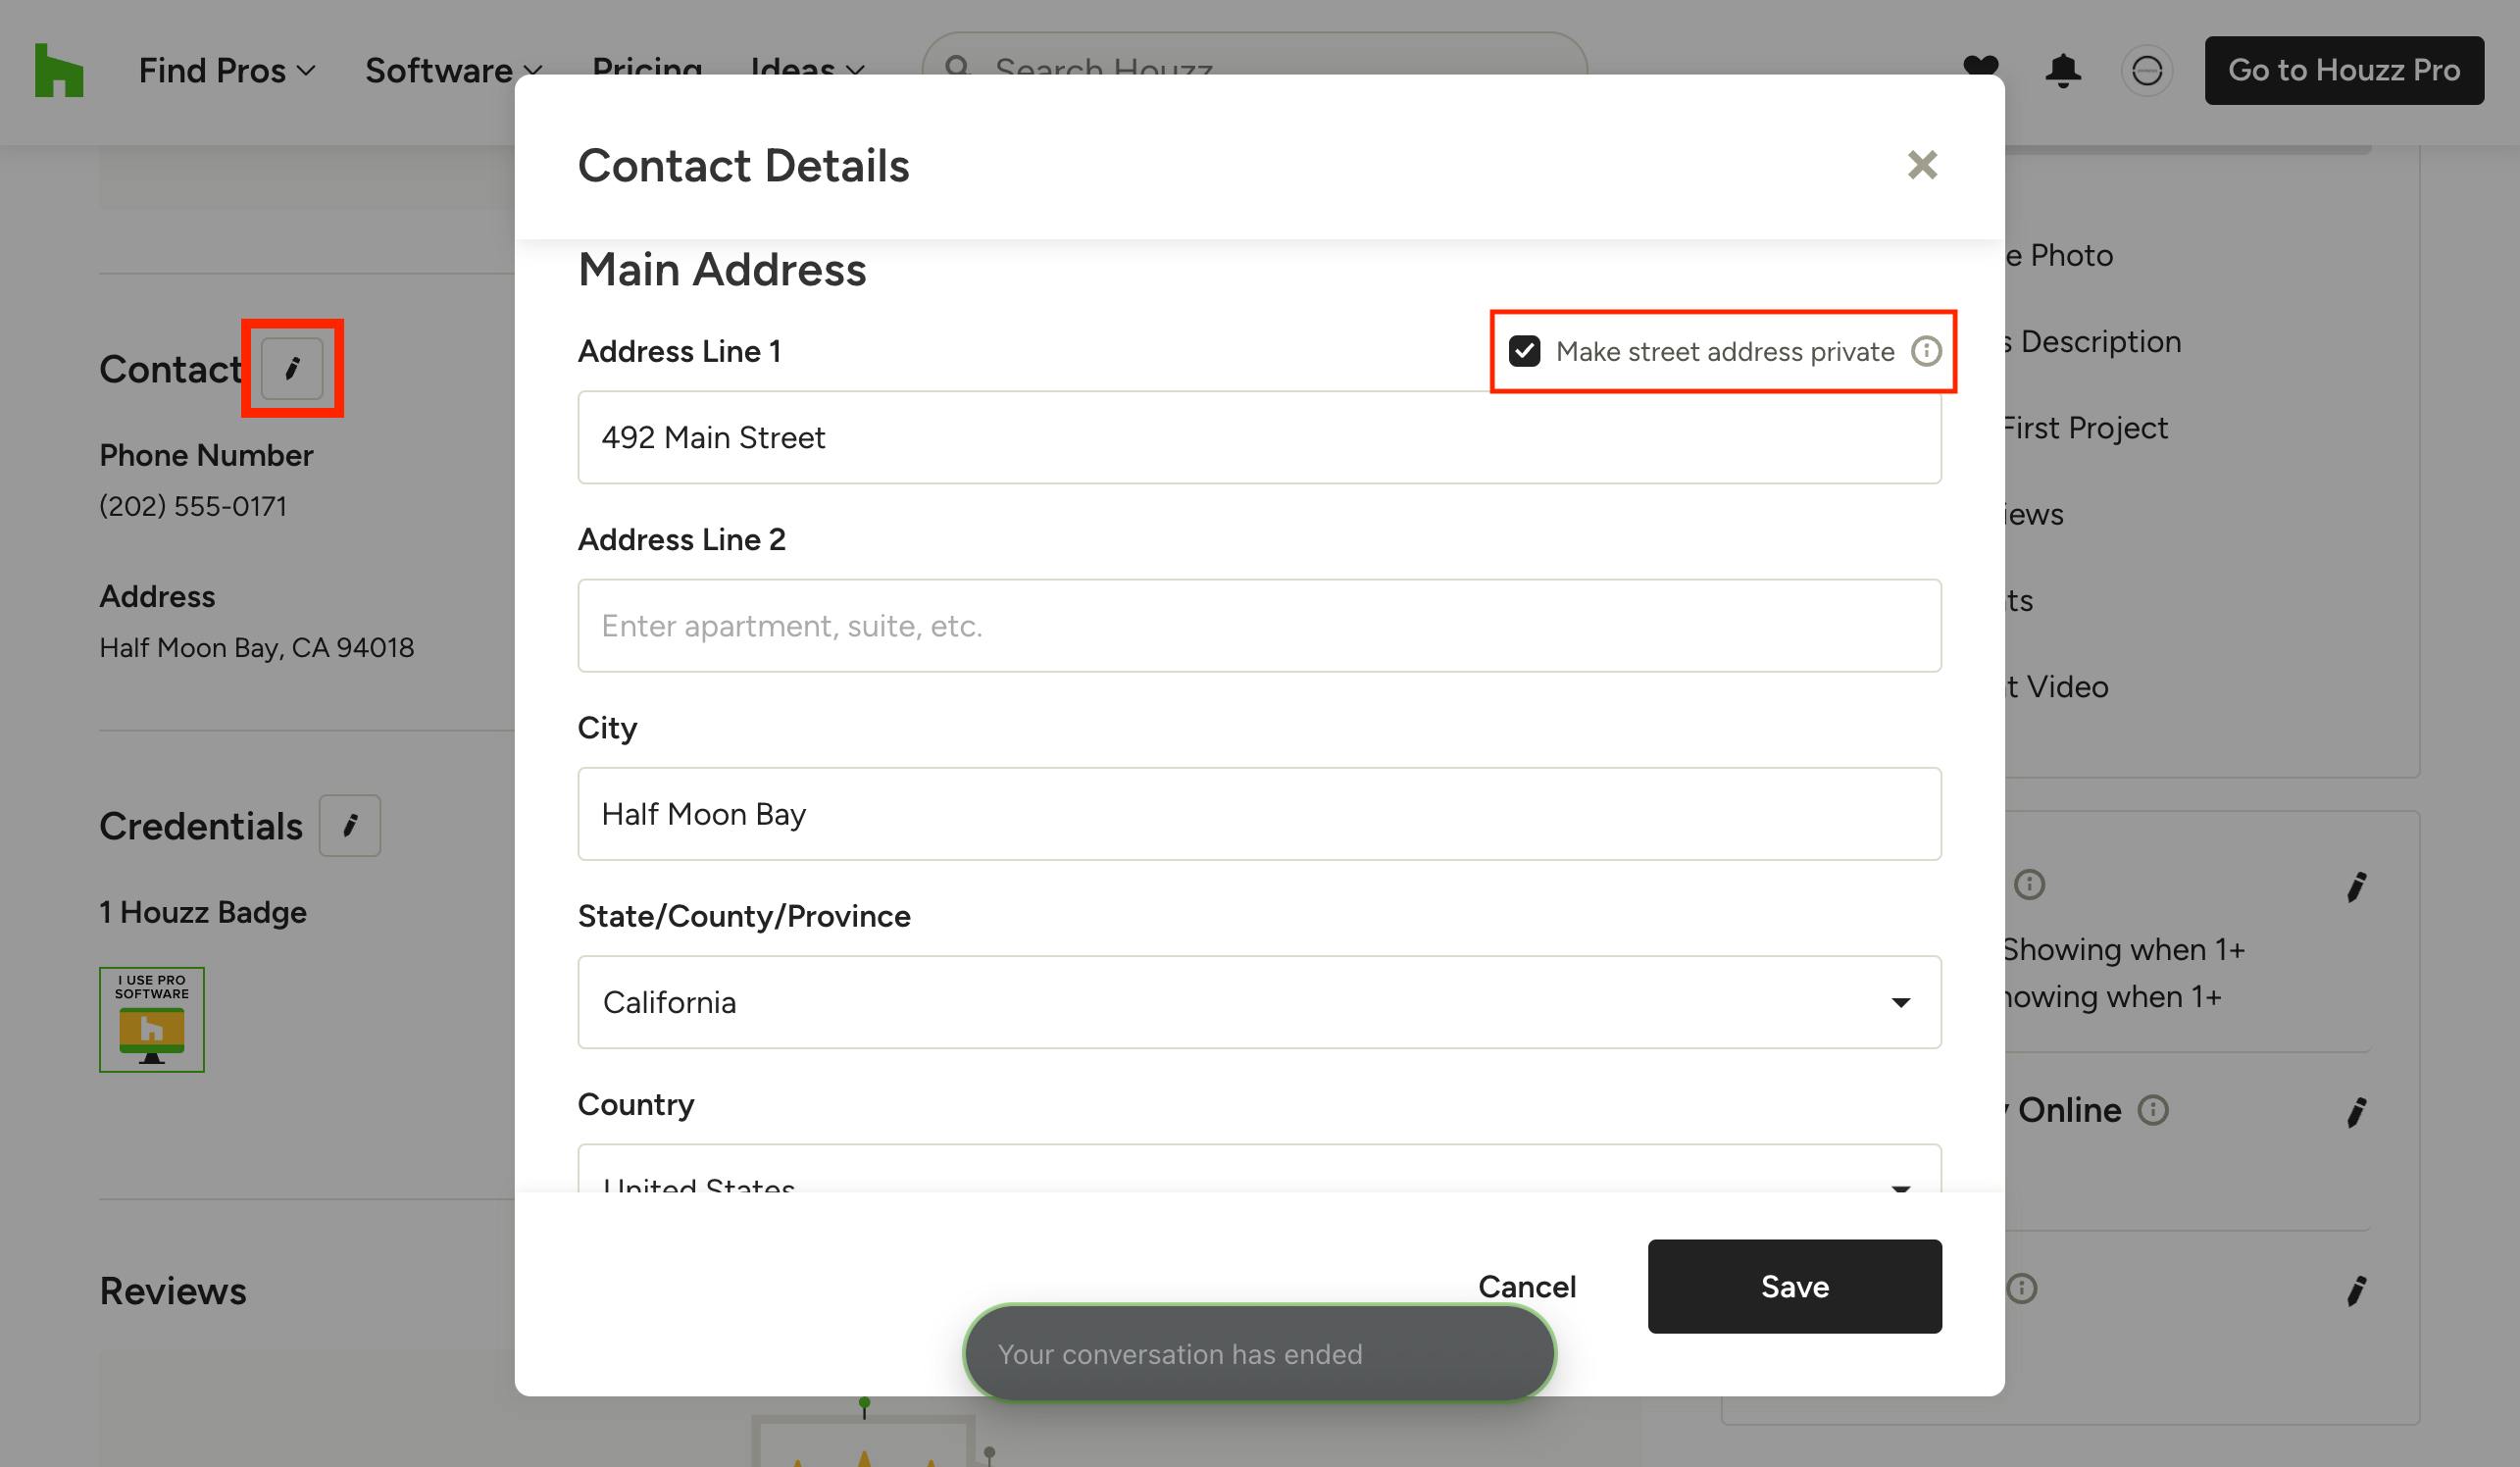This screenshot has height=1467, width=2520.
Task: Click info icon beside street address private
Action: pyautogui.click(x=1926, y=352)
